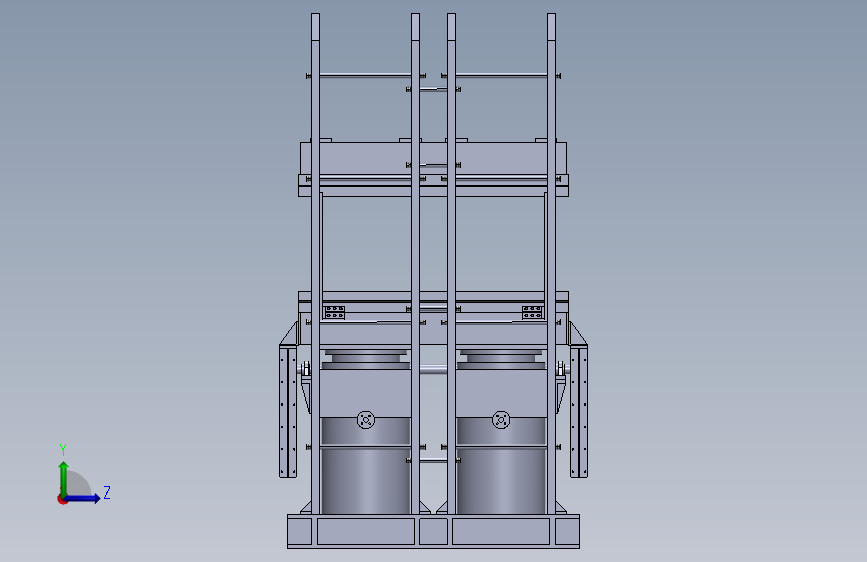Select the left four-hole bolt bracket plate
This screenshot has width=867, height=562.
coord(335,313)
